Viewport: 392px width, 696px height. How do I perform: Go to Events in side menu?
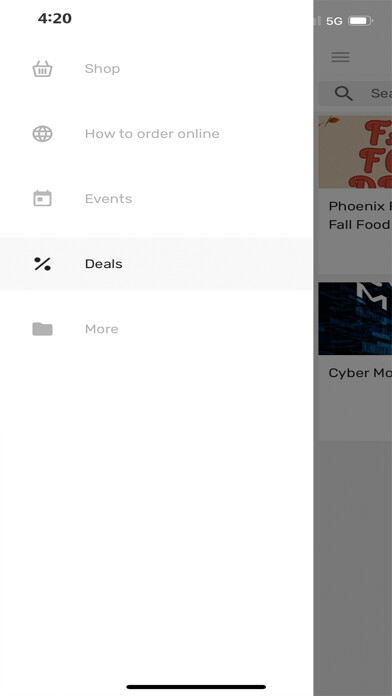(x=156, y=198)
